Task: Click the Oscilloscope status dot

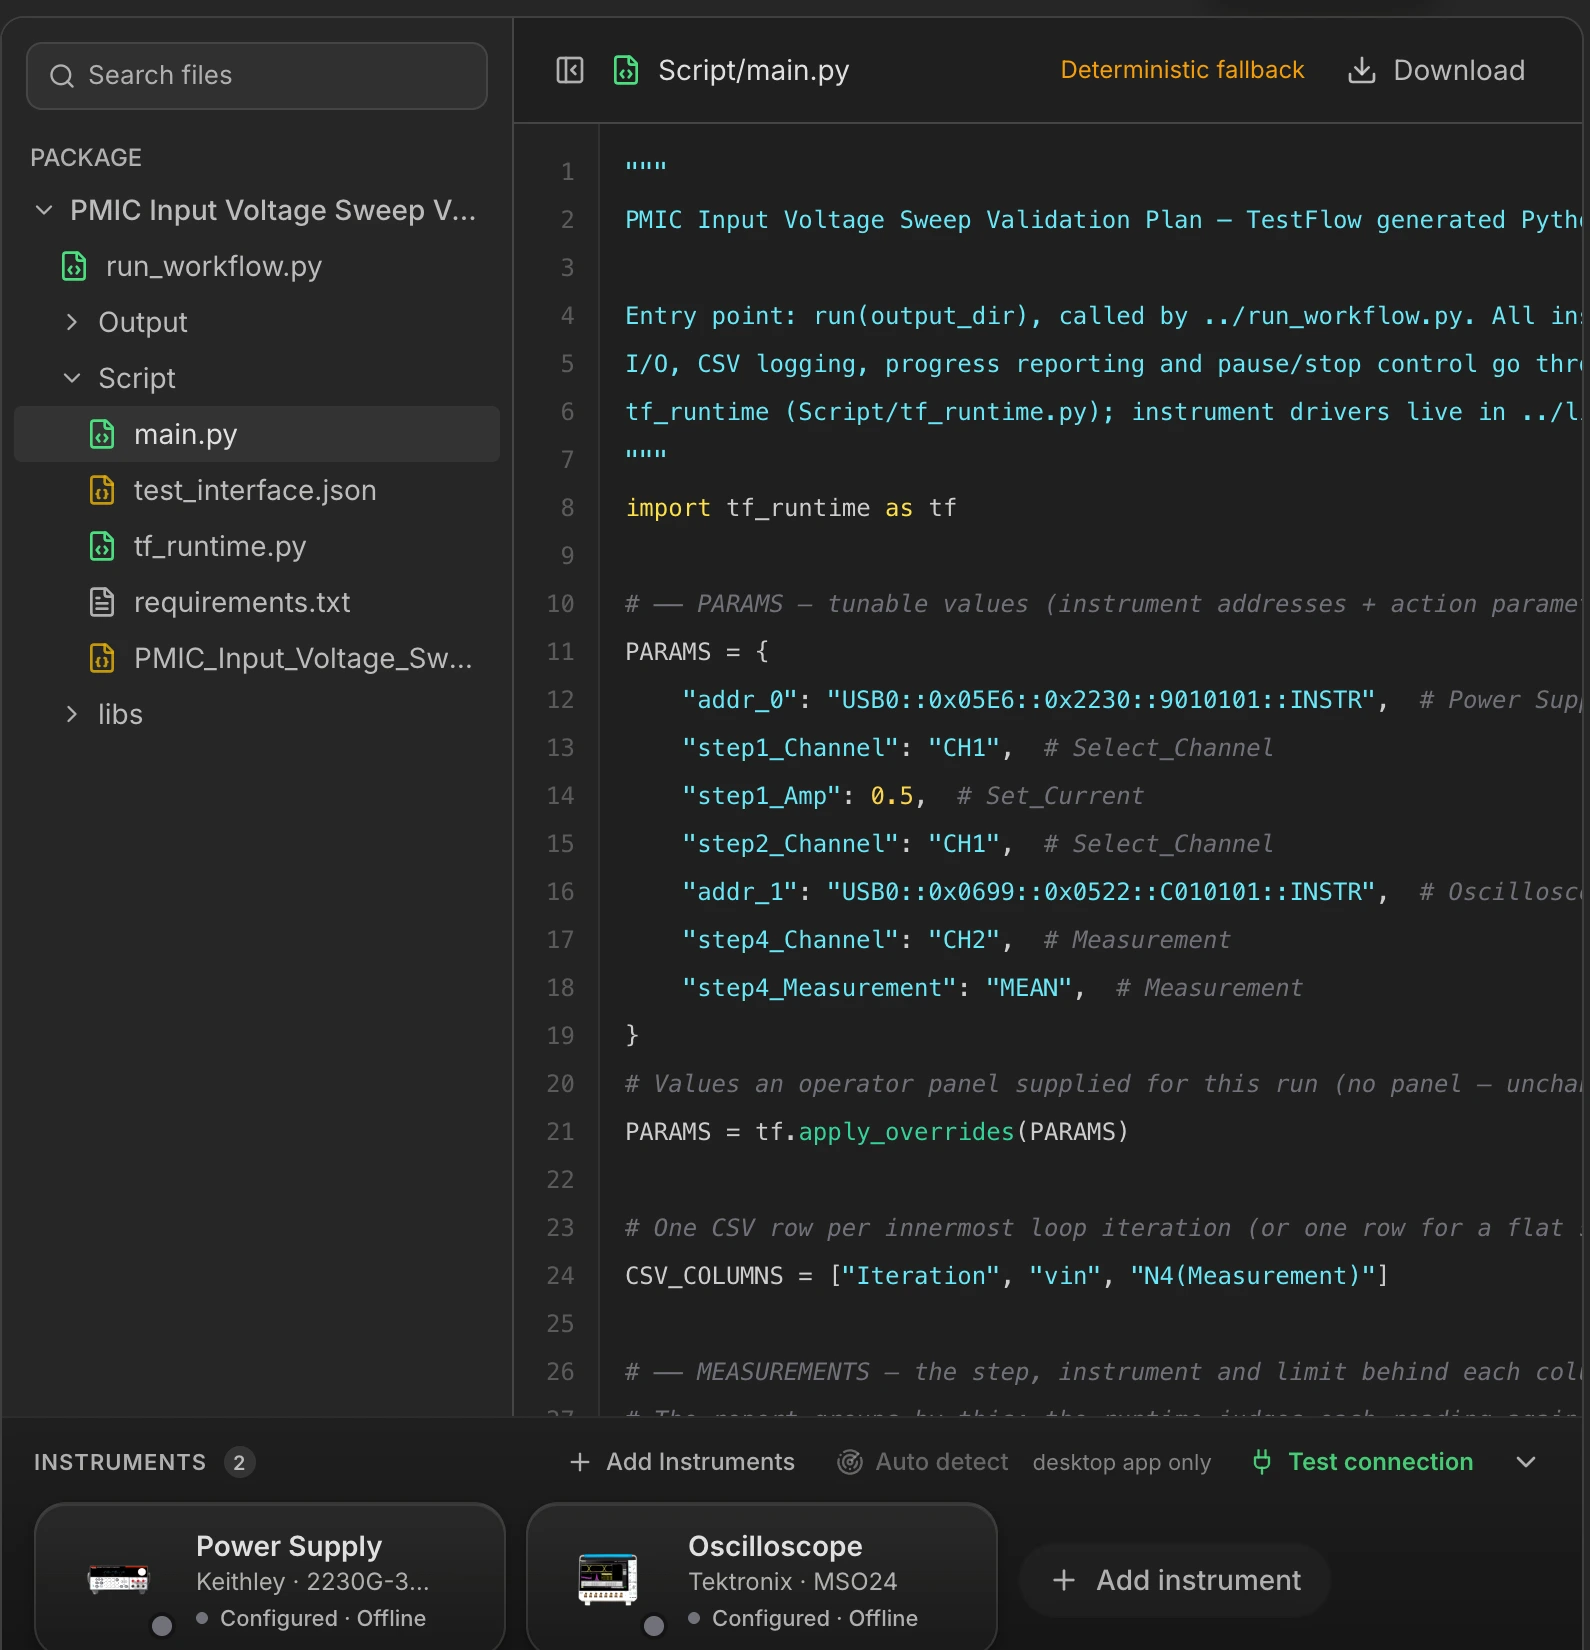Action: (x=654, y=1626)
